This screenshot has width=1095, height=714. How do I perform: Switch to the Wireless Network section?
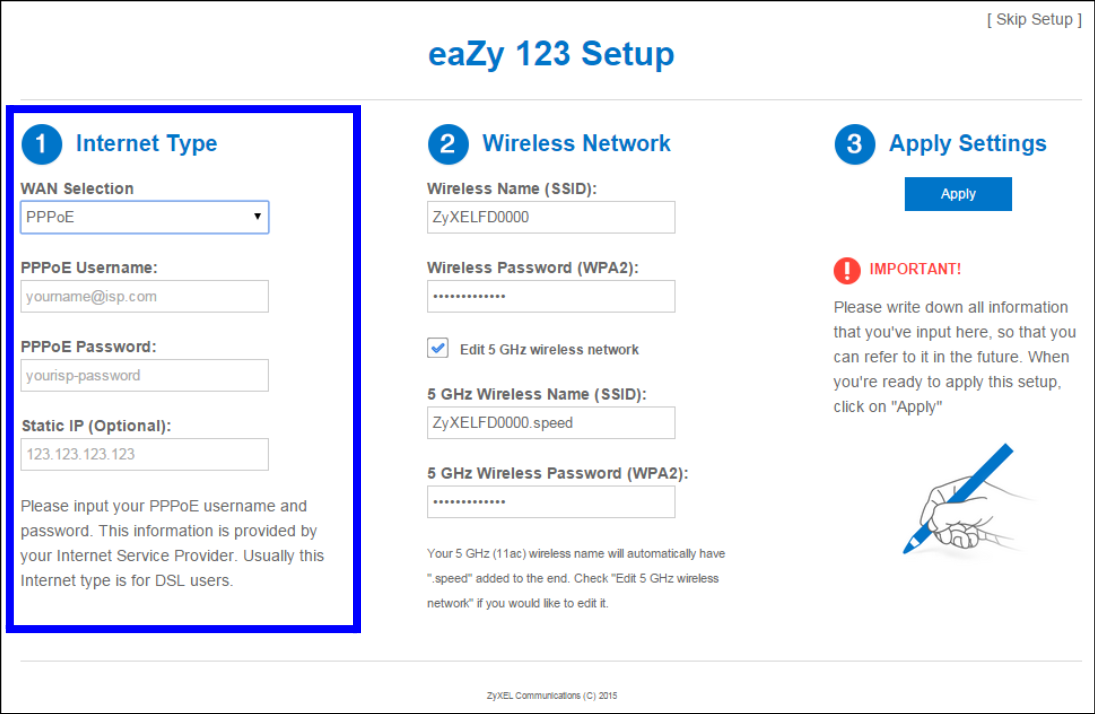[x=577, y=143]
